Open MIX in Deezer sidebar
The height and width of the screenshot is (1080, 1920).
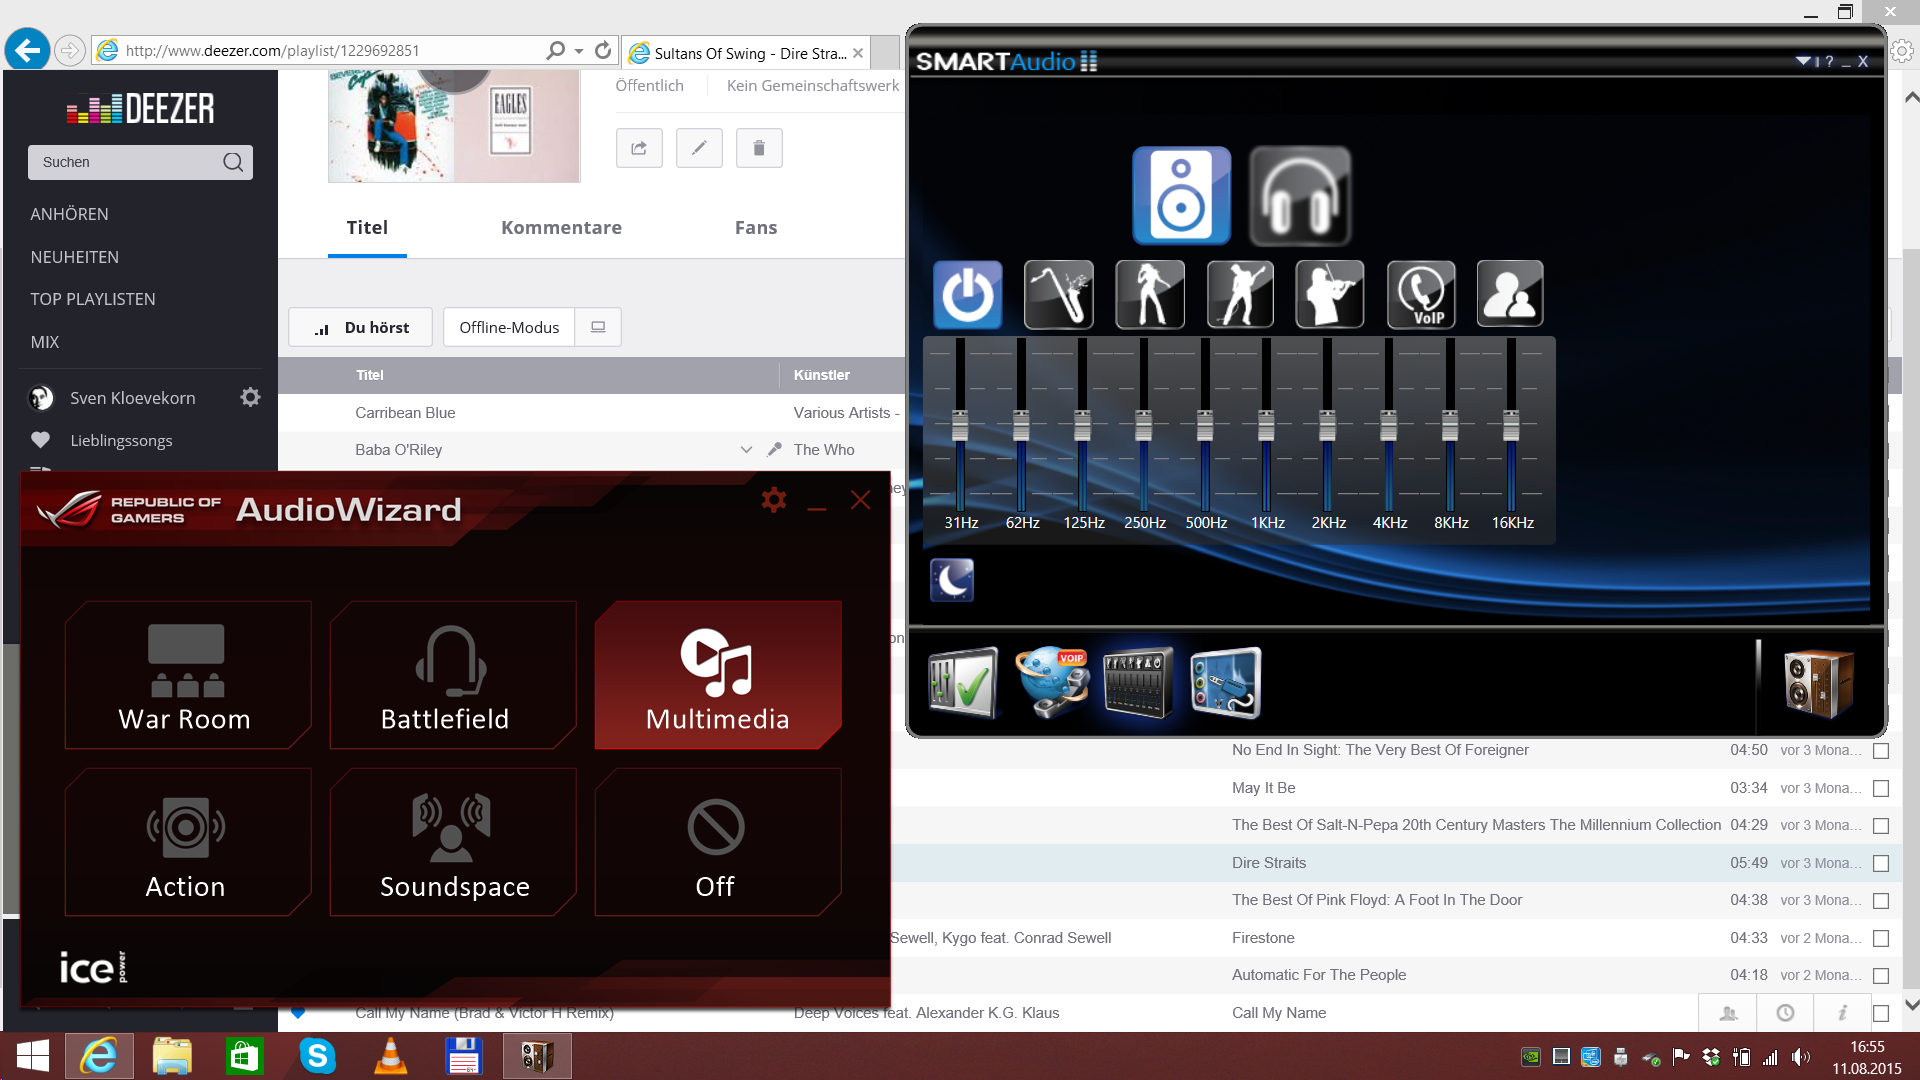pyautogui.click(x=45, y=342)
